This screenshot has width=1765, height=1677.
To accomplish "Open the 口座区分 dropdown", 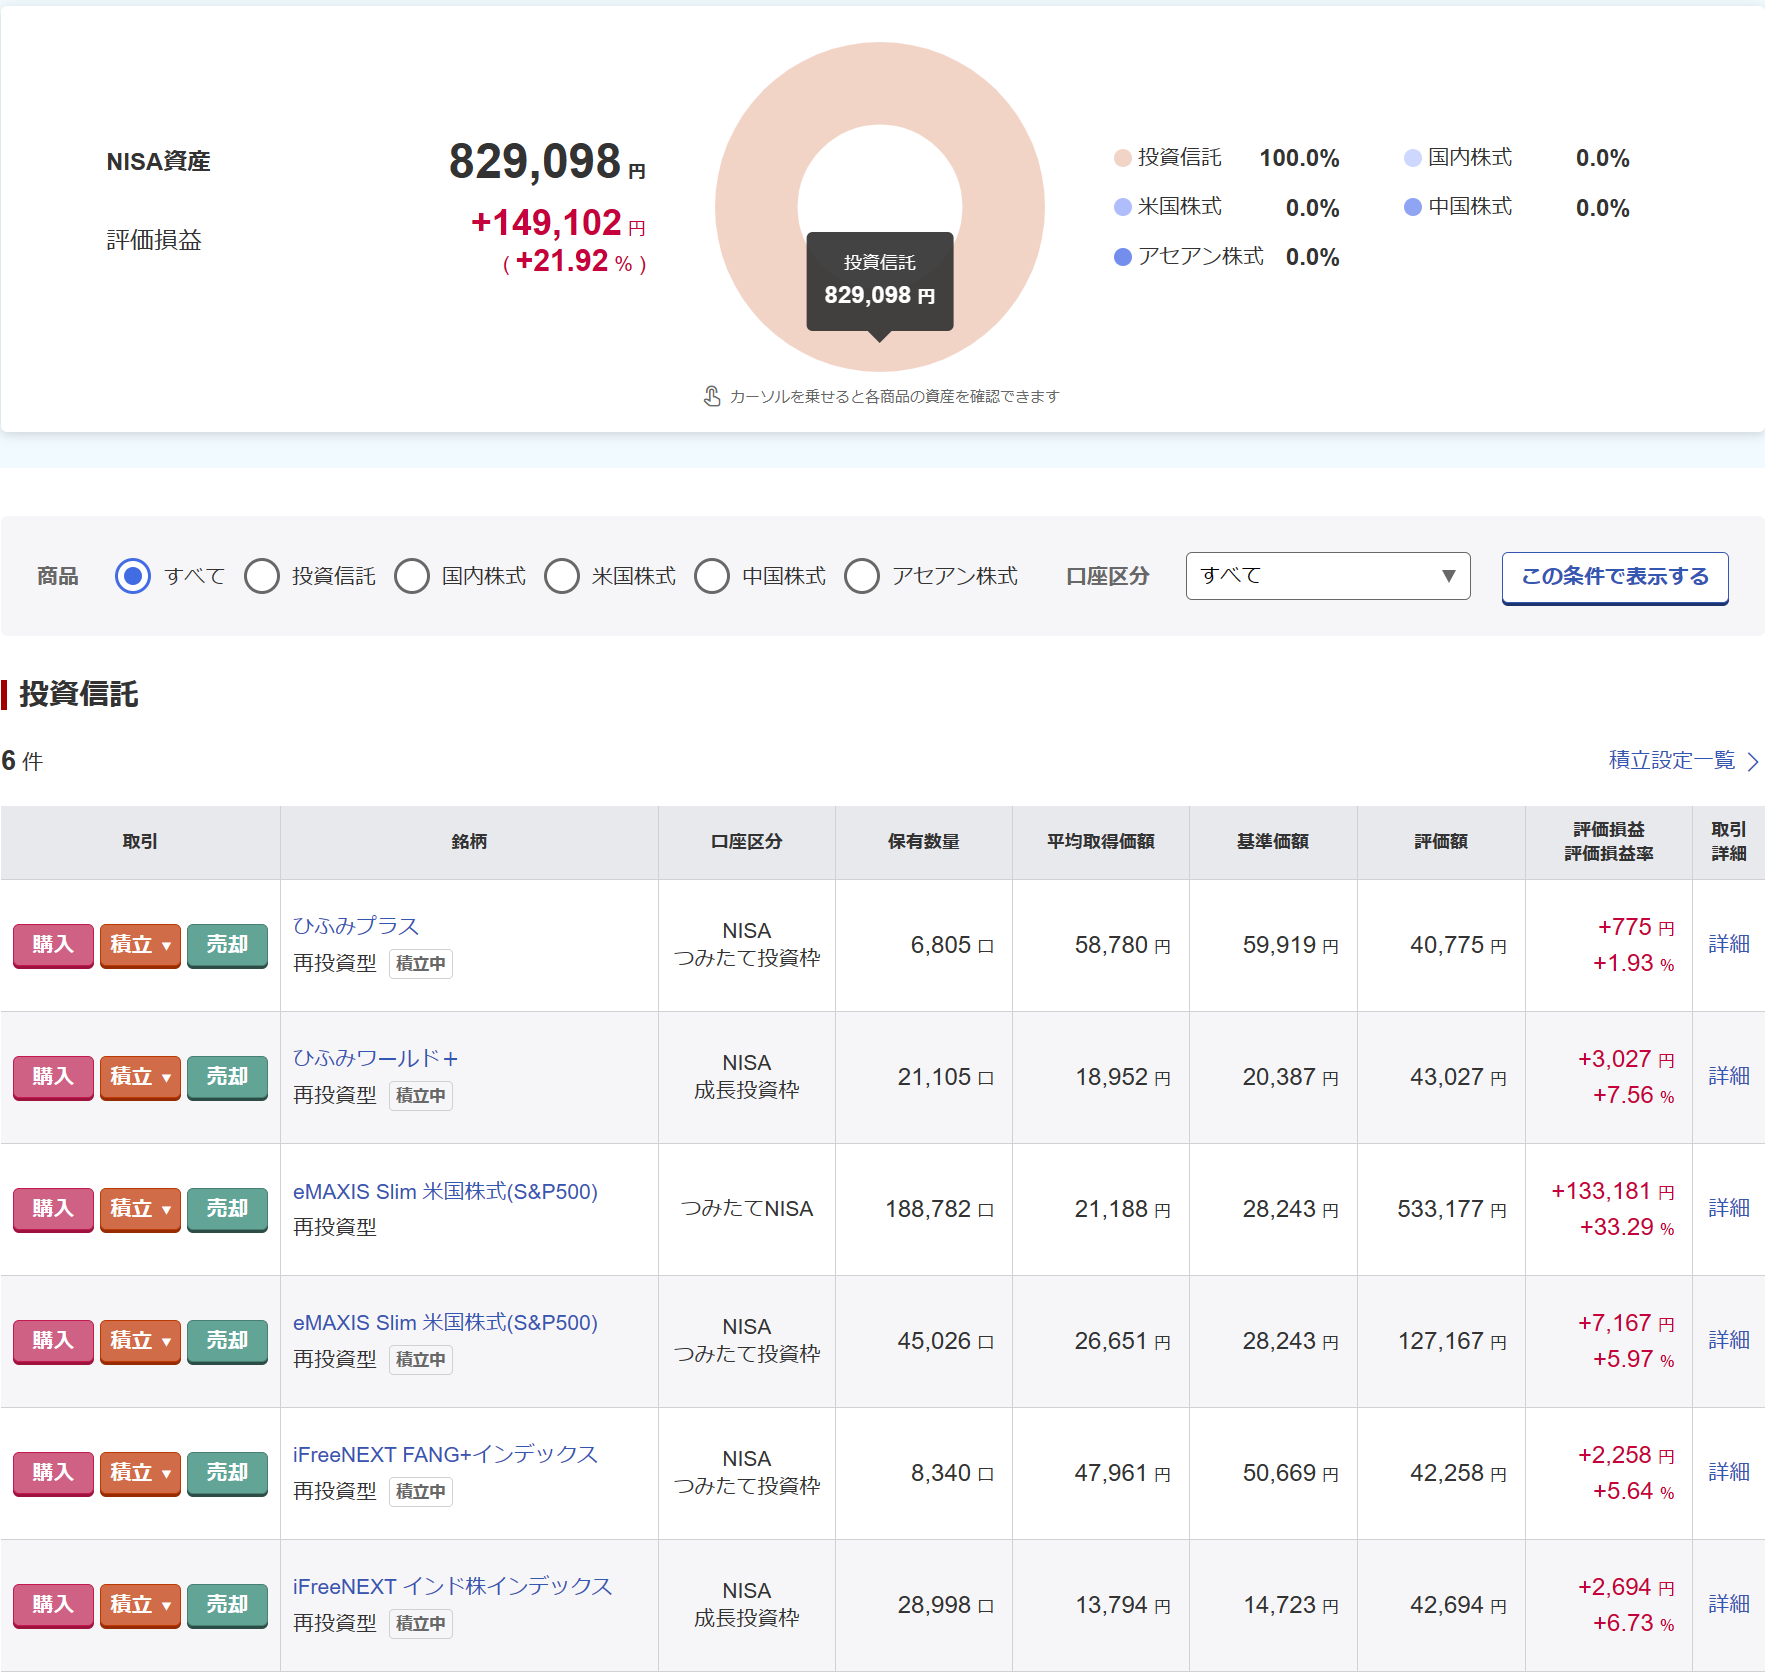I will [1327, 576].
